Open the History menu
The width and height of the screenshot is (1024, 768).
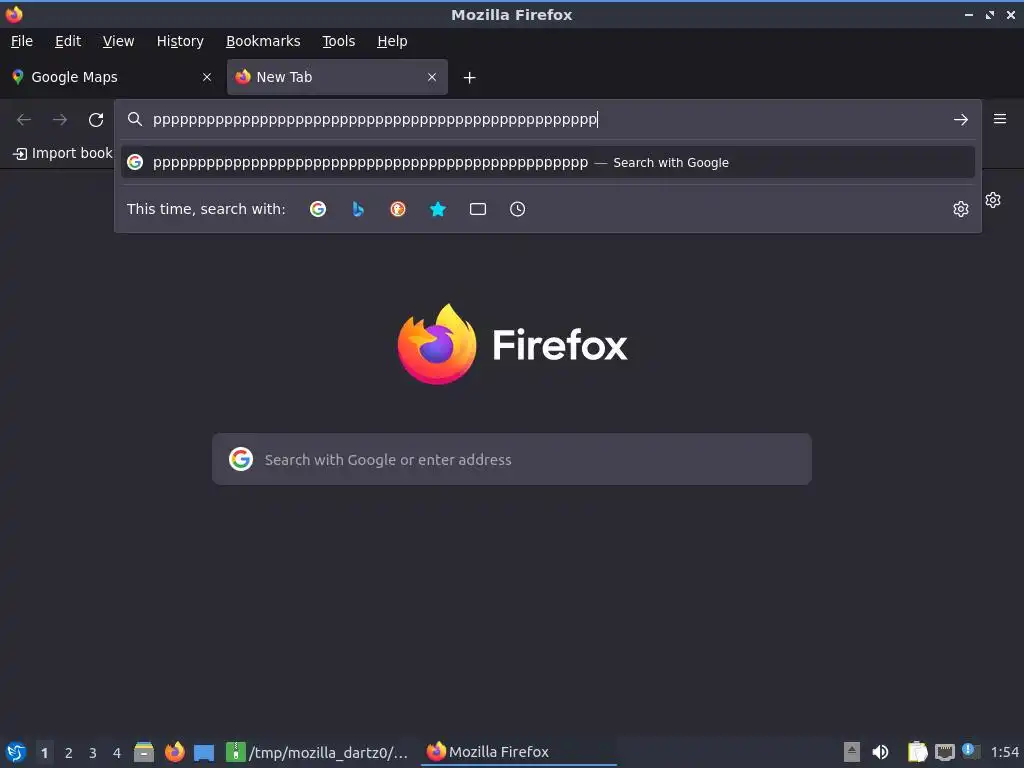coord(180,41)
